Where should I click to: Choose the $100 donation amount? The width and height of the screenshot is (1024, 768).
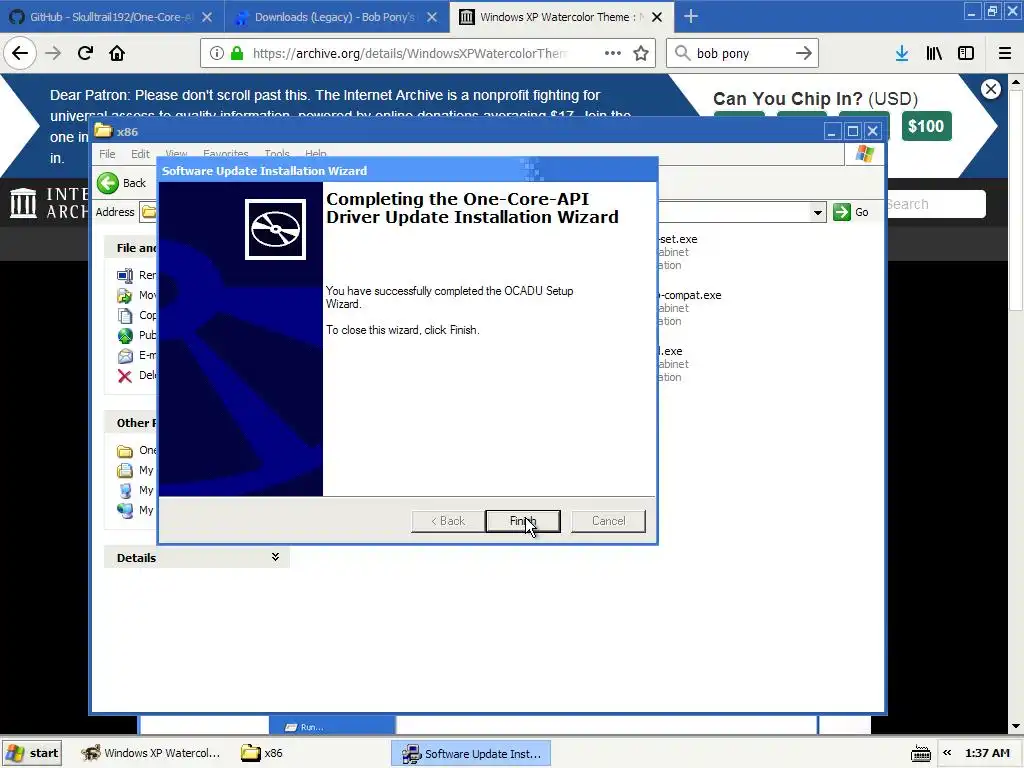pyautogui.click(x=926, y=126)
